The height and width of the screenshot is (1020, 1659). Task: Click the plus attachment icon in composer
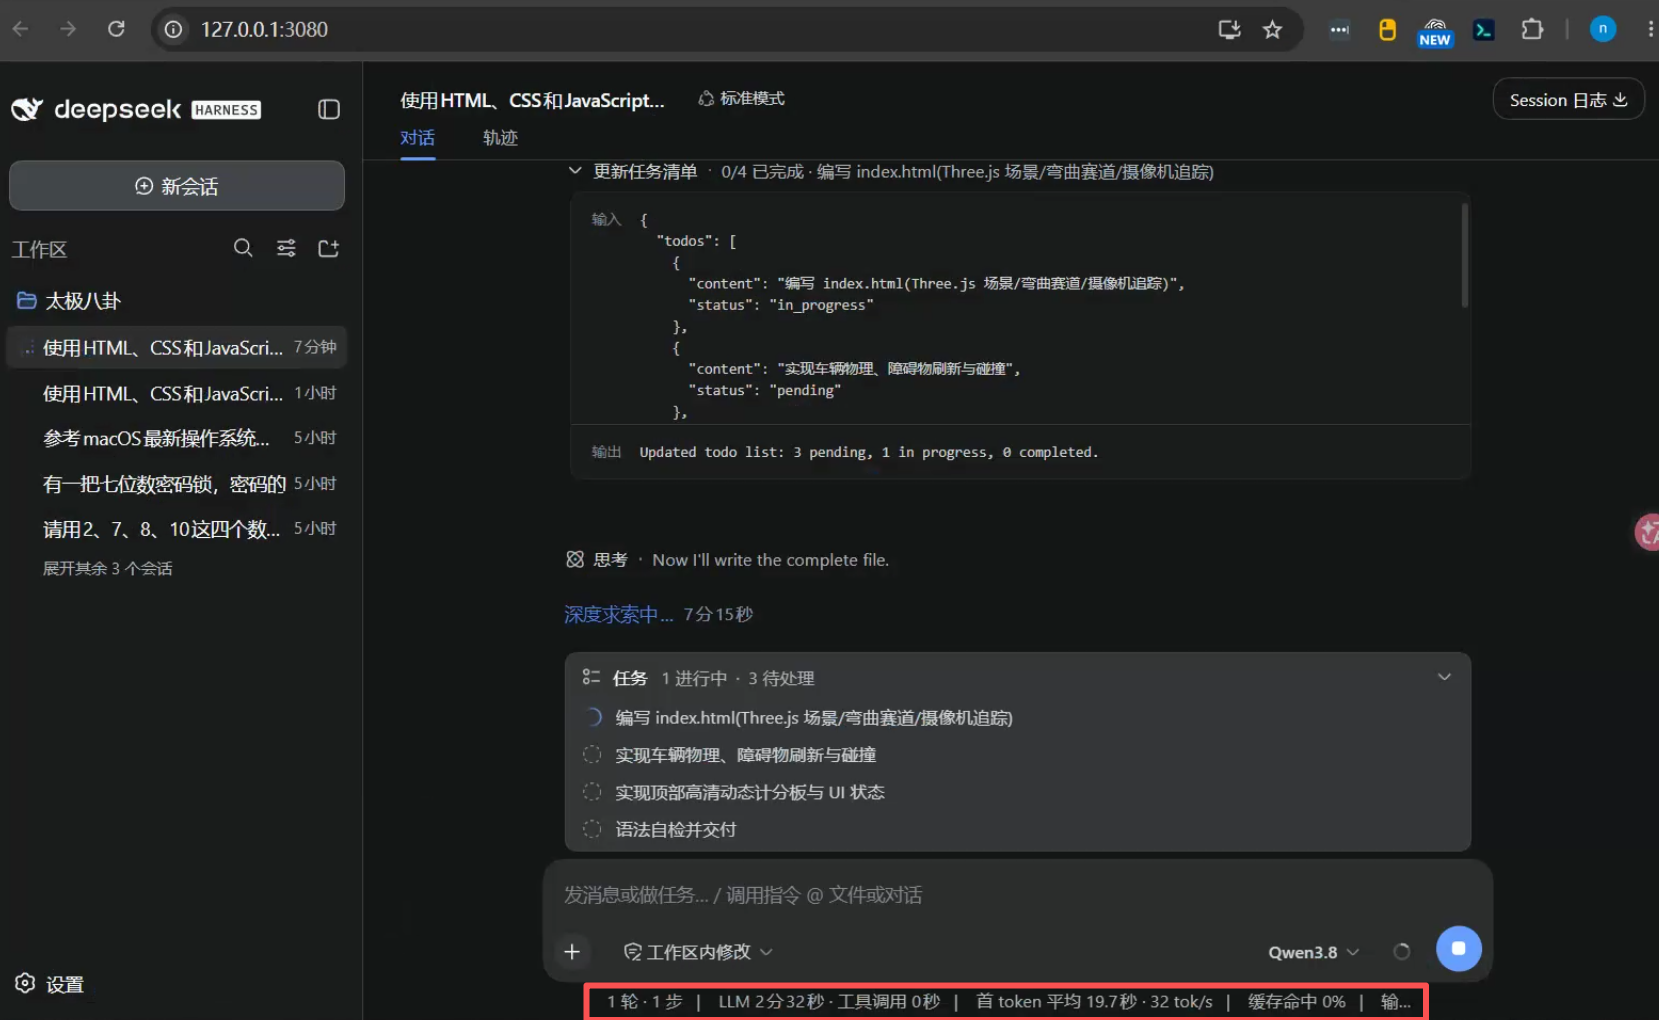coord(572,952)
